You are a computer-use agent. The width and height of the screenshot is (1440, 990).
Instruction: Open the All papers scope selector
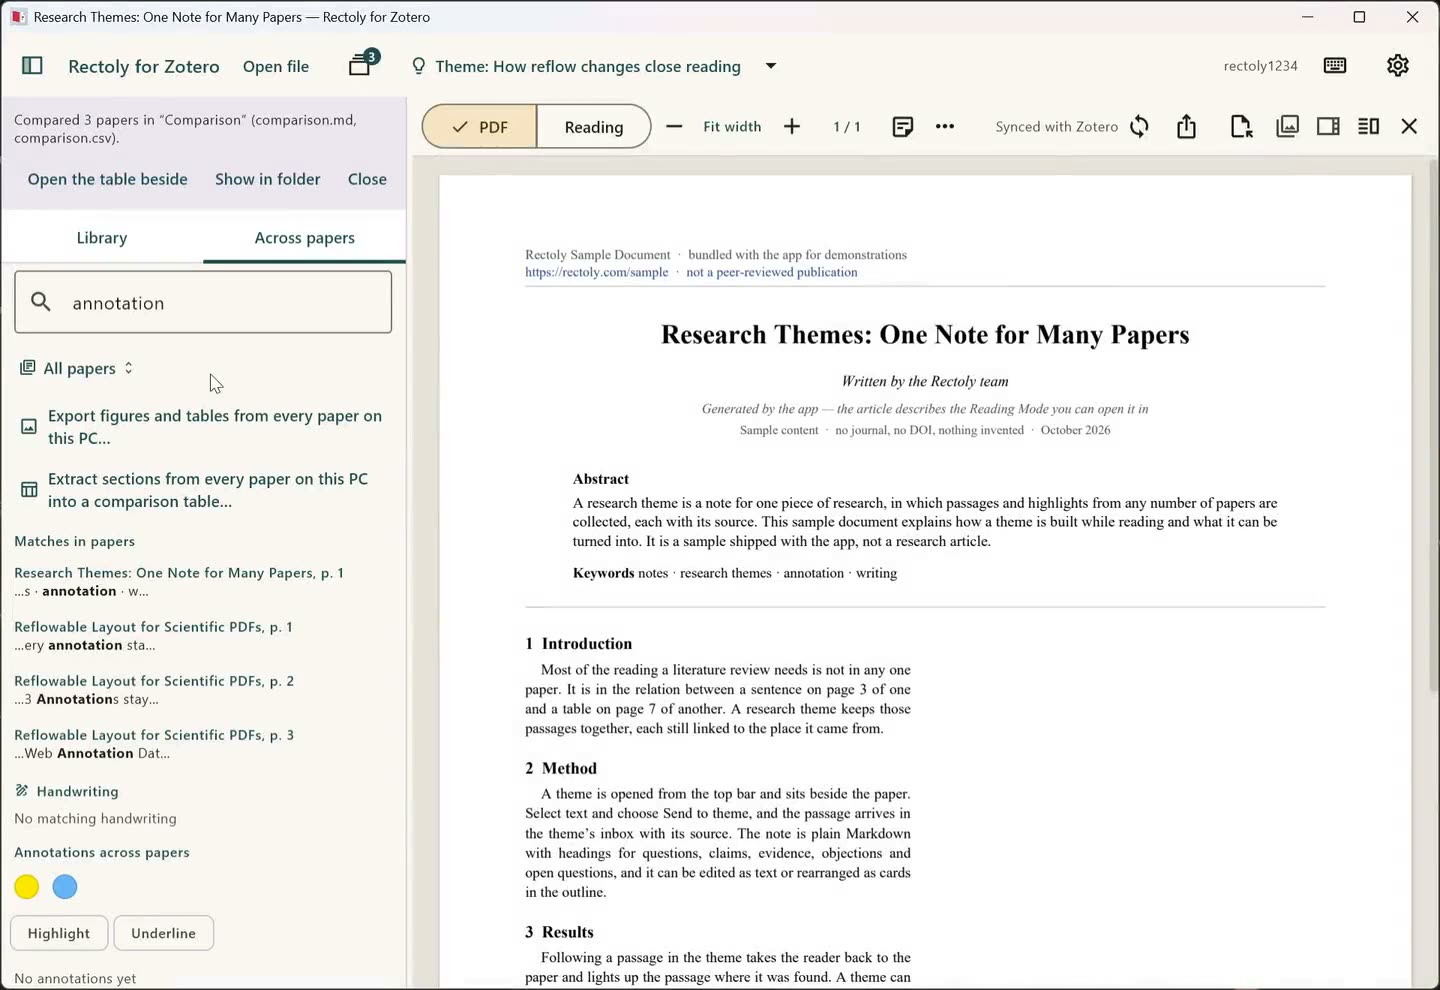coord(77,368)
